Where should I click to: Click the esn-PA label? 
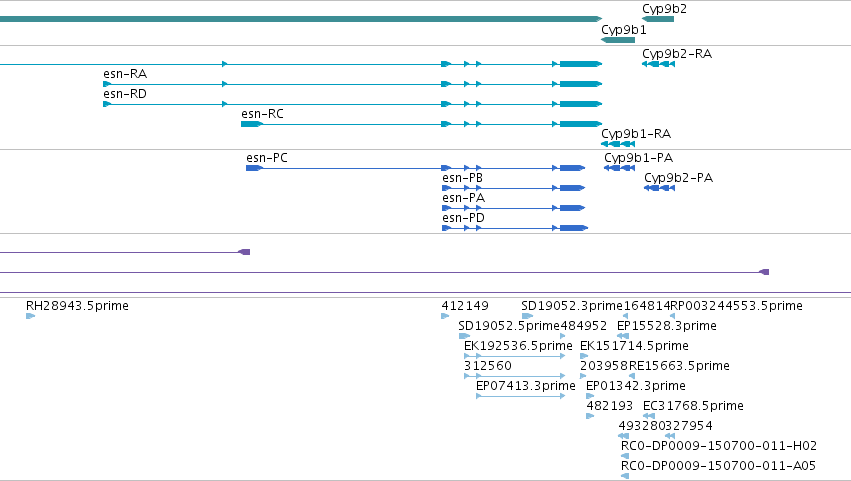tap(463, 198)
